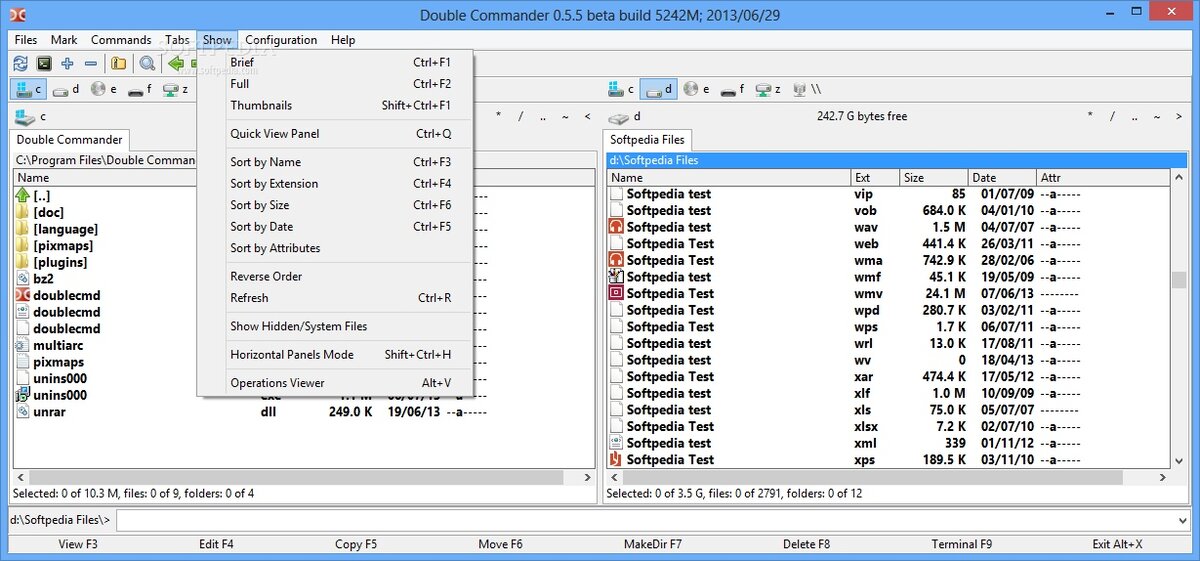This screenshot has height=561, width=1200.
Task: Open the Mark menu
Action: pyautogui.click(x=64, y=40)
